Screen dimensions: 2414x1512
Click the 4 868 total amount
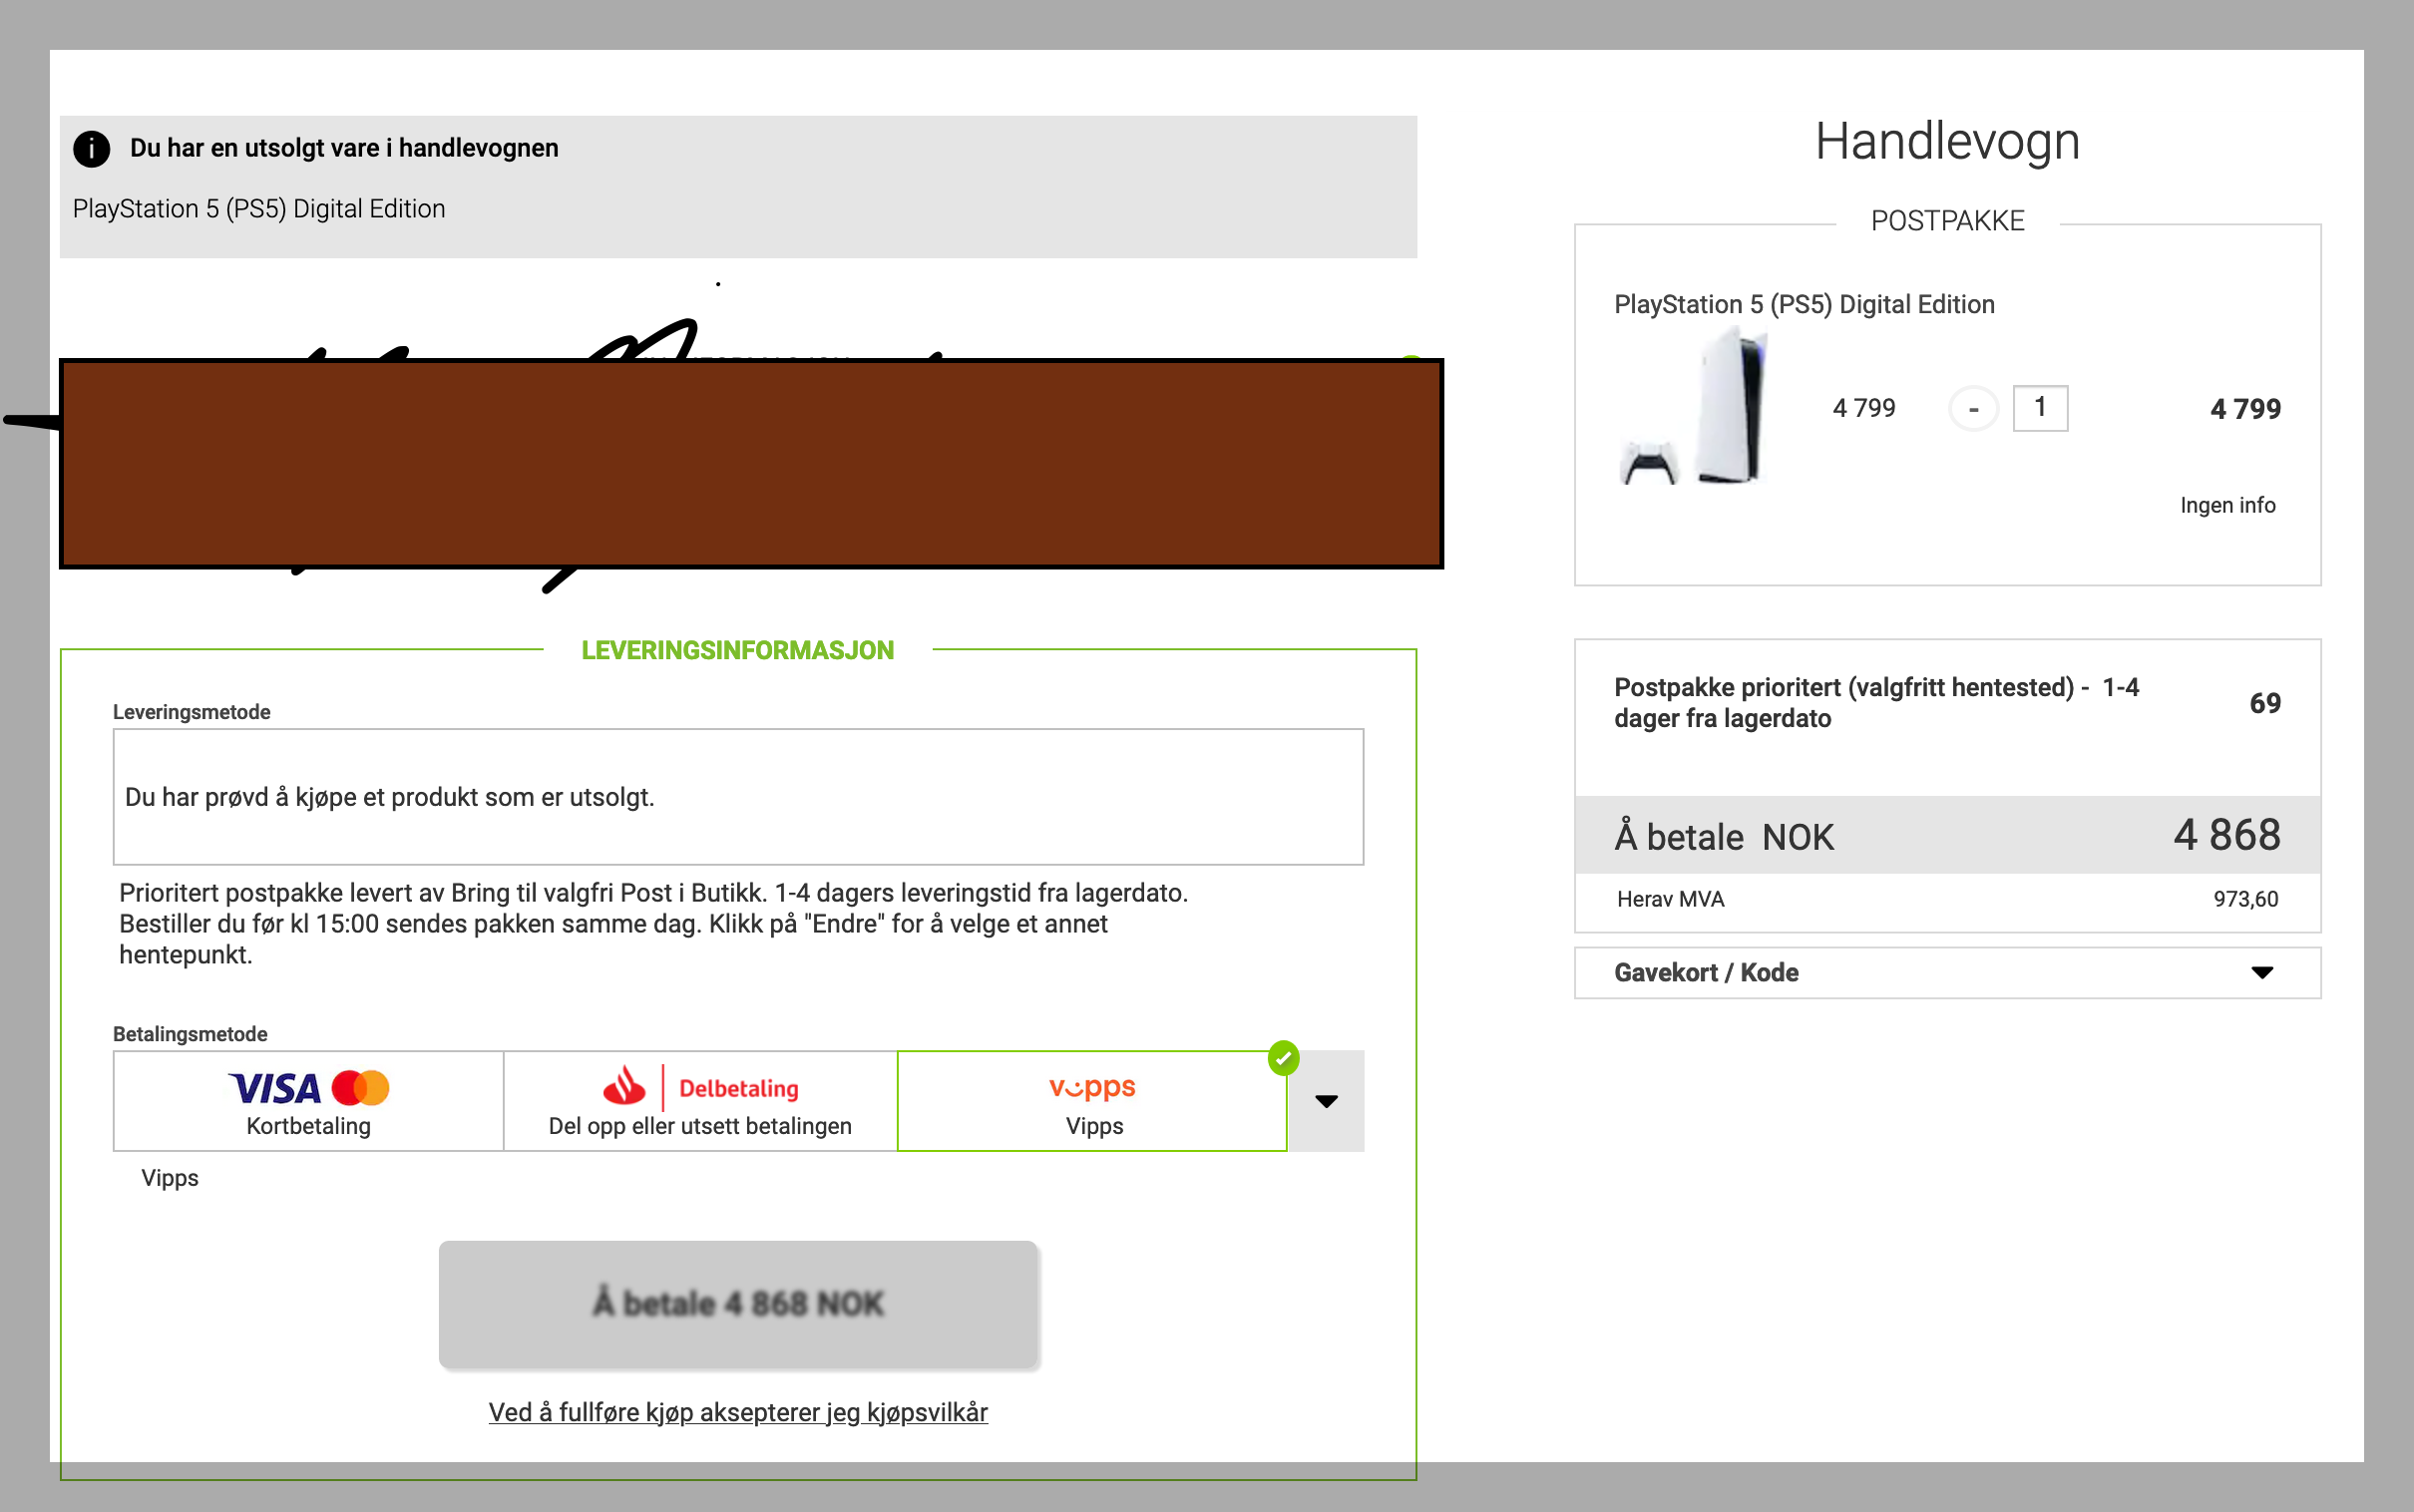click(2227, 834)
